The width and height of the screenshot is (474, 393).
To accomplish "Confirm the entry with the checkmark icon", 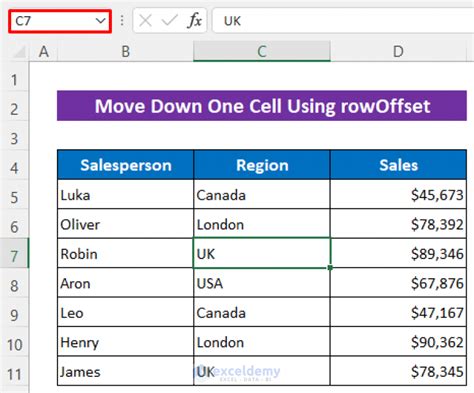I will [169, 21].
